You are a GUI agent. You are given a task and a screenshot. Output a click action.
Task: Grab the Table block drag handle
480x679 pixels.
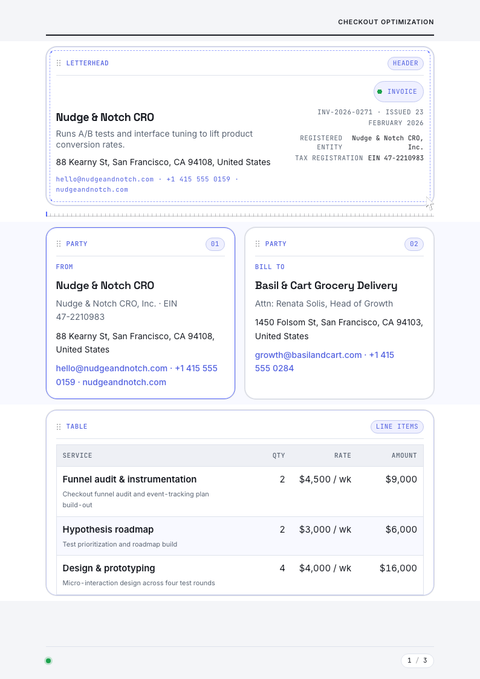point(59,427)
